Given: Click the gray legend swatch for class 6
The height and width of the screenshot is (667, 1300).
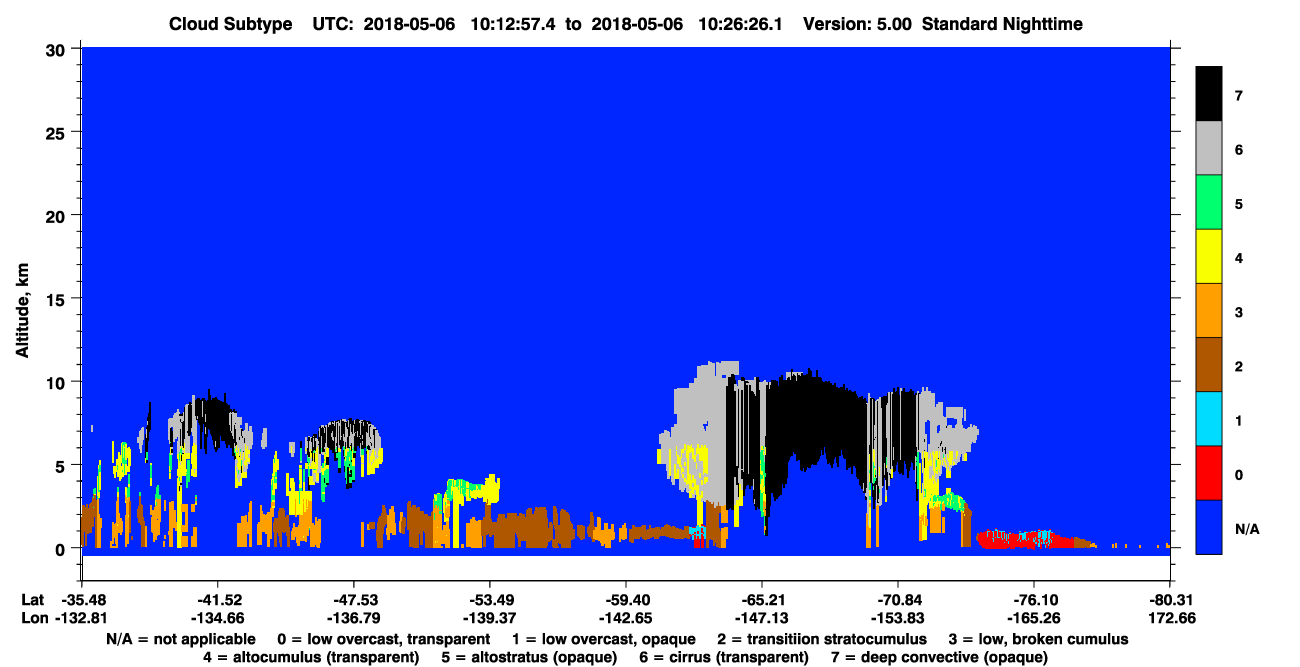Looking at the screenshot, I should 1209,149.
